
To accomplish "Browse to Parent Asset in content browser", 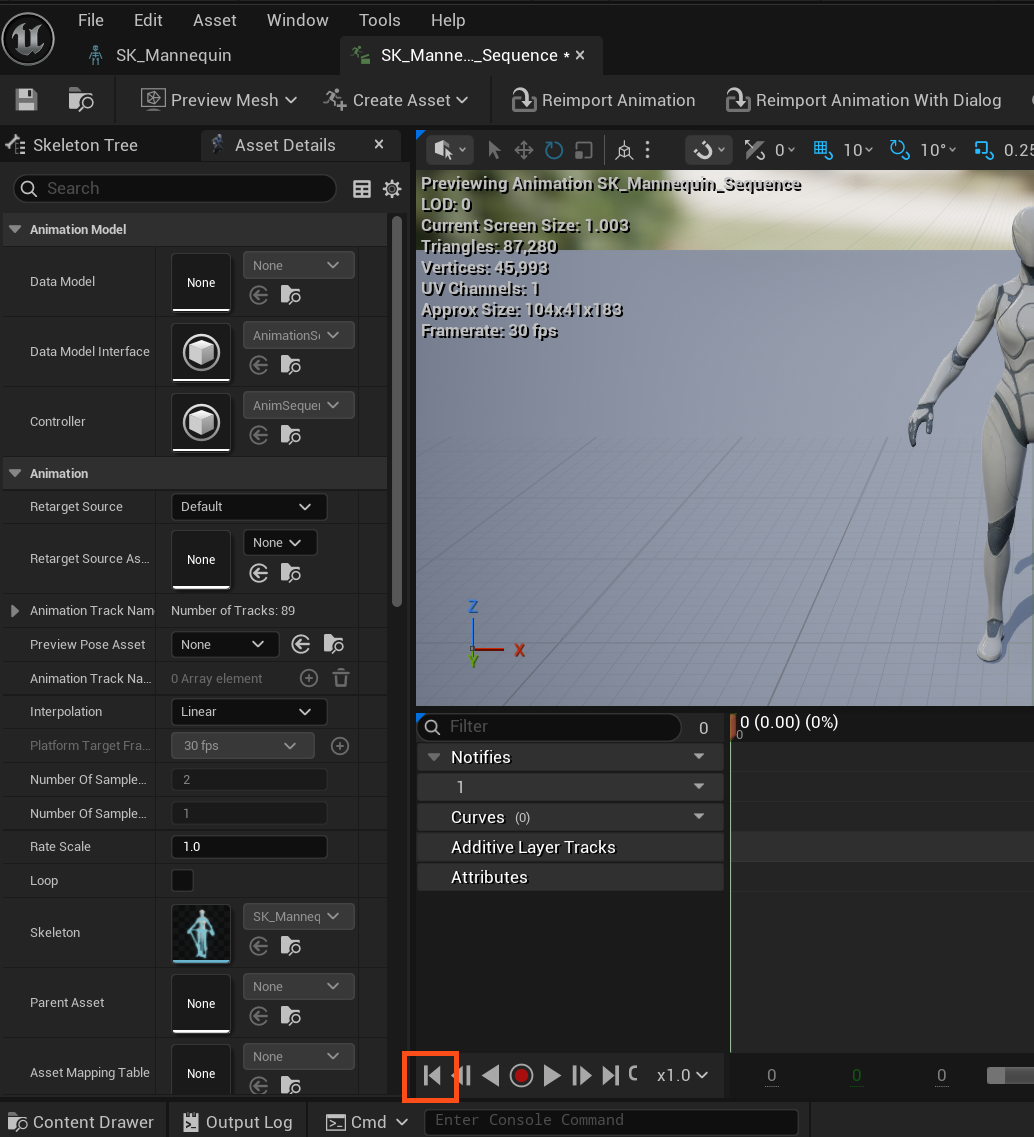I will (291, 1016).
